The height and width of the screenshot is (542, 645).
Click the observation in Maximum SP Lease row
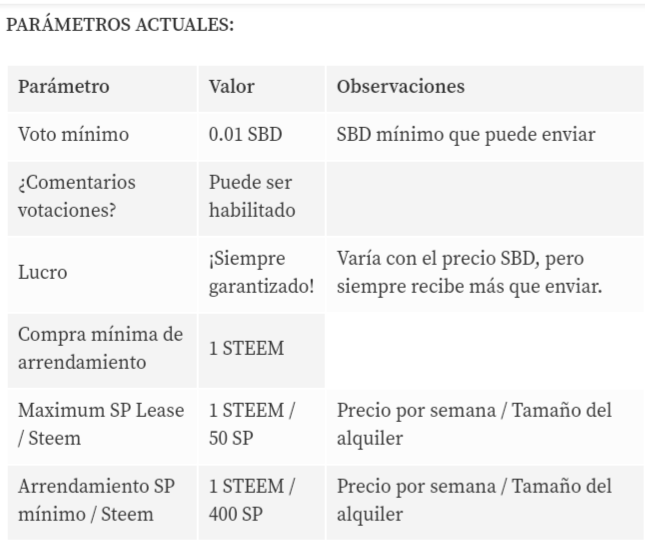click(474, 424)
